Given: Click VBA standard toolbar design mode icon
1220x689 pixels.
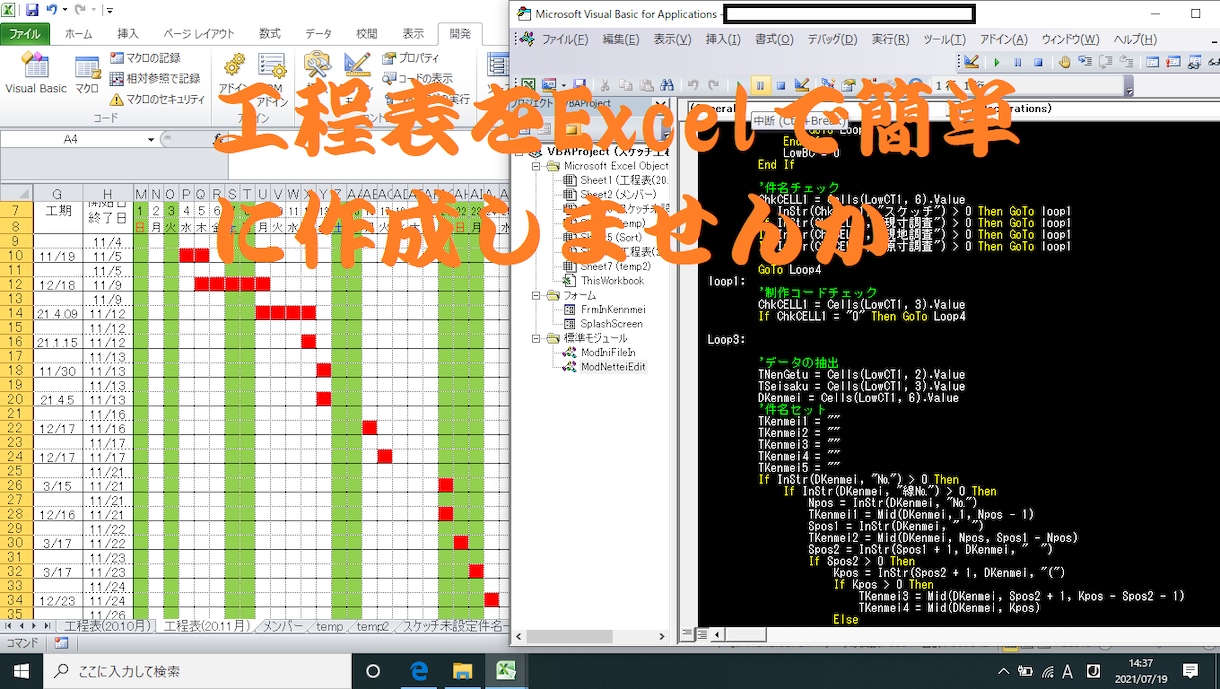Looking at the screenshot, I should (x=802, y=85).
